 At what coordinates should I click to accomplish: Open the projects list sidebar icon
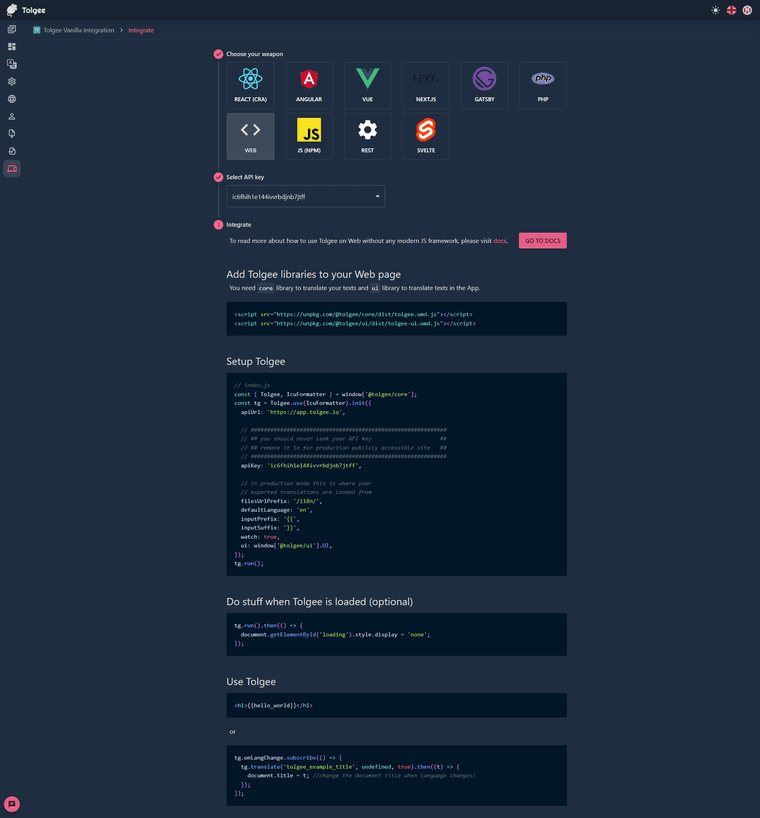[x=12, y=29]
